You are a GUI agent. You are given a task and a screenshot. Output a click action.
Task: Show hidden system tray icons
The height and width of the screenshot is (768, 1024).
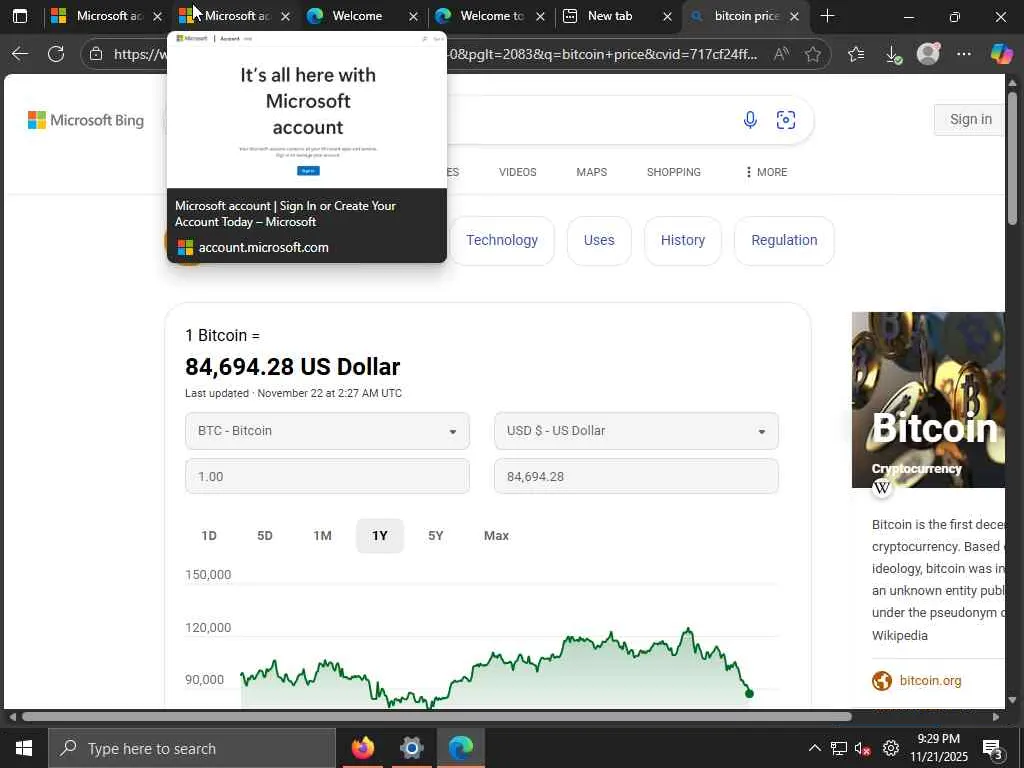click(814, 748)
